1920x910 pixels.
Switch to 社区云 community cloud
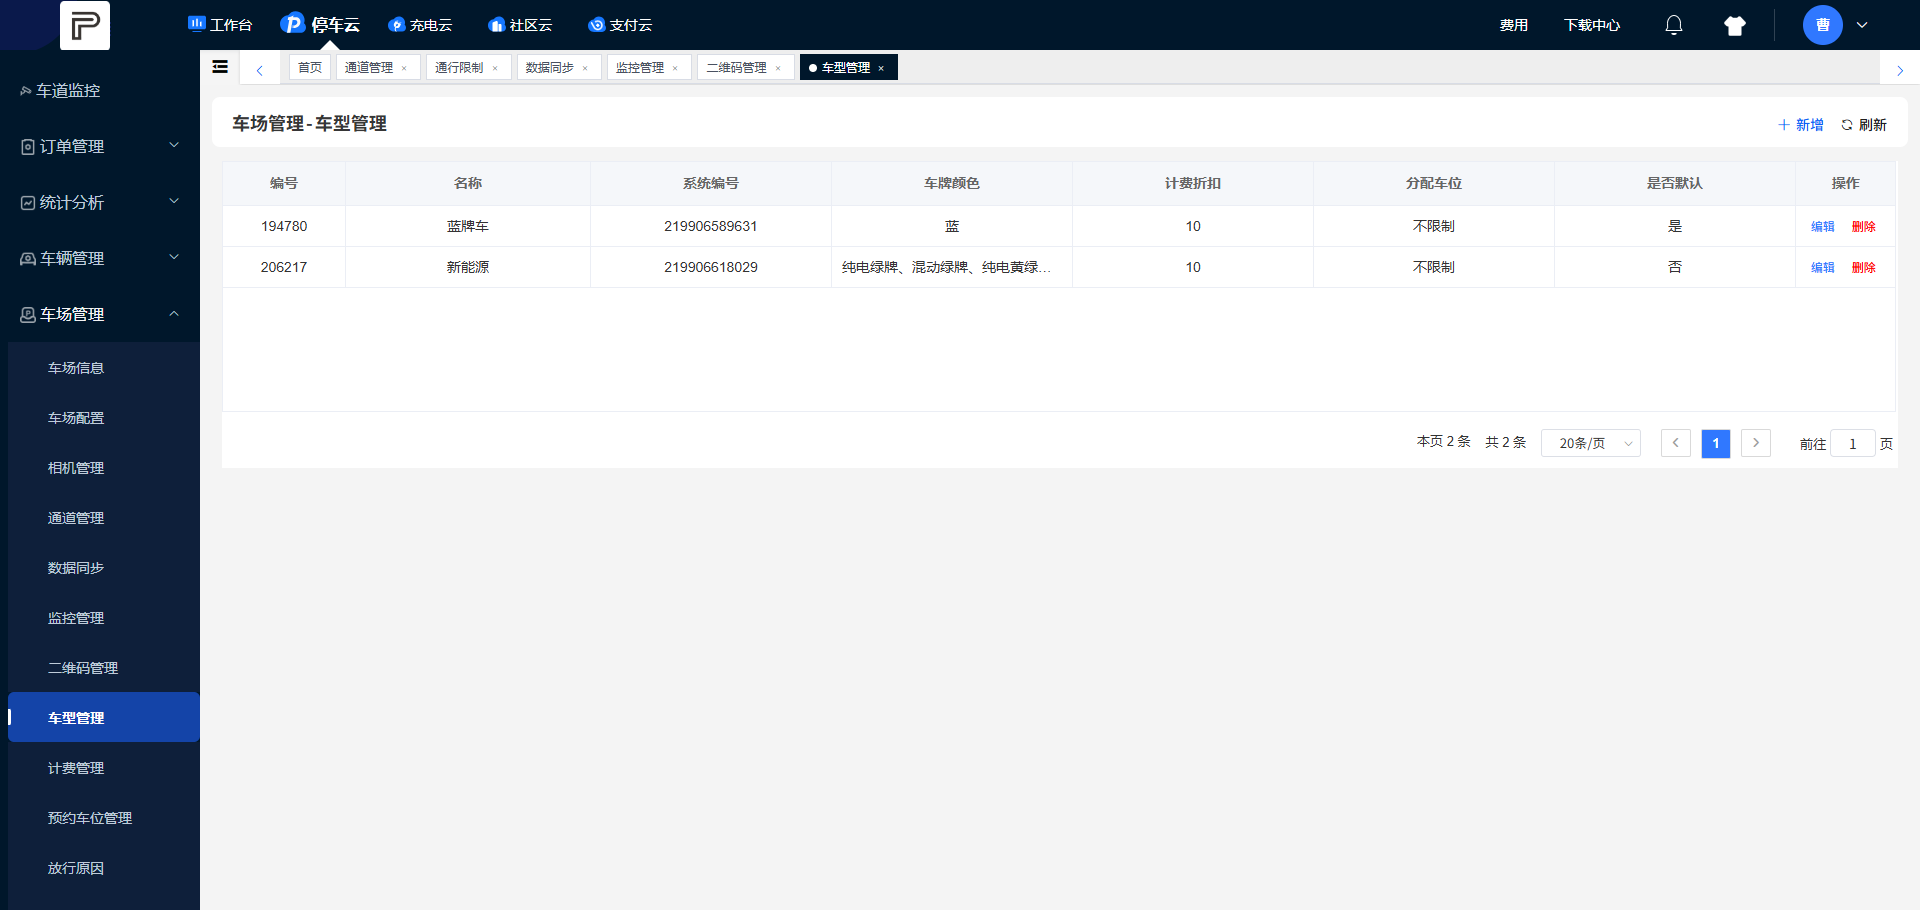pyautogui.click(x=520, y=25)
